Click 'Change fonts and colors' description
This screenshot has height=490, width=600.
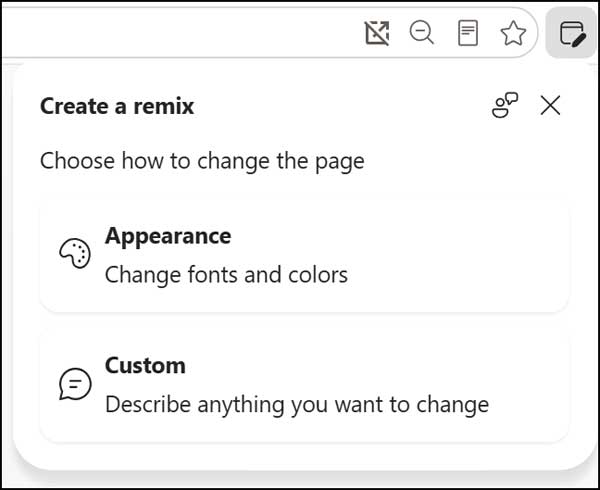click(x=226, y=275)
